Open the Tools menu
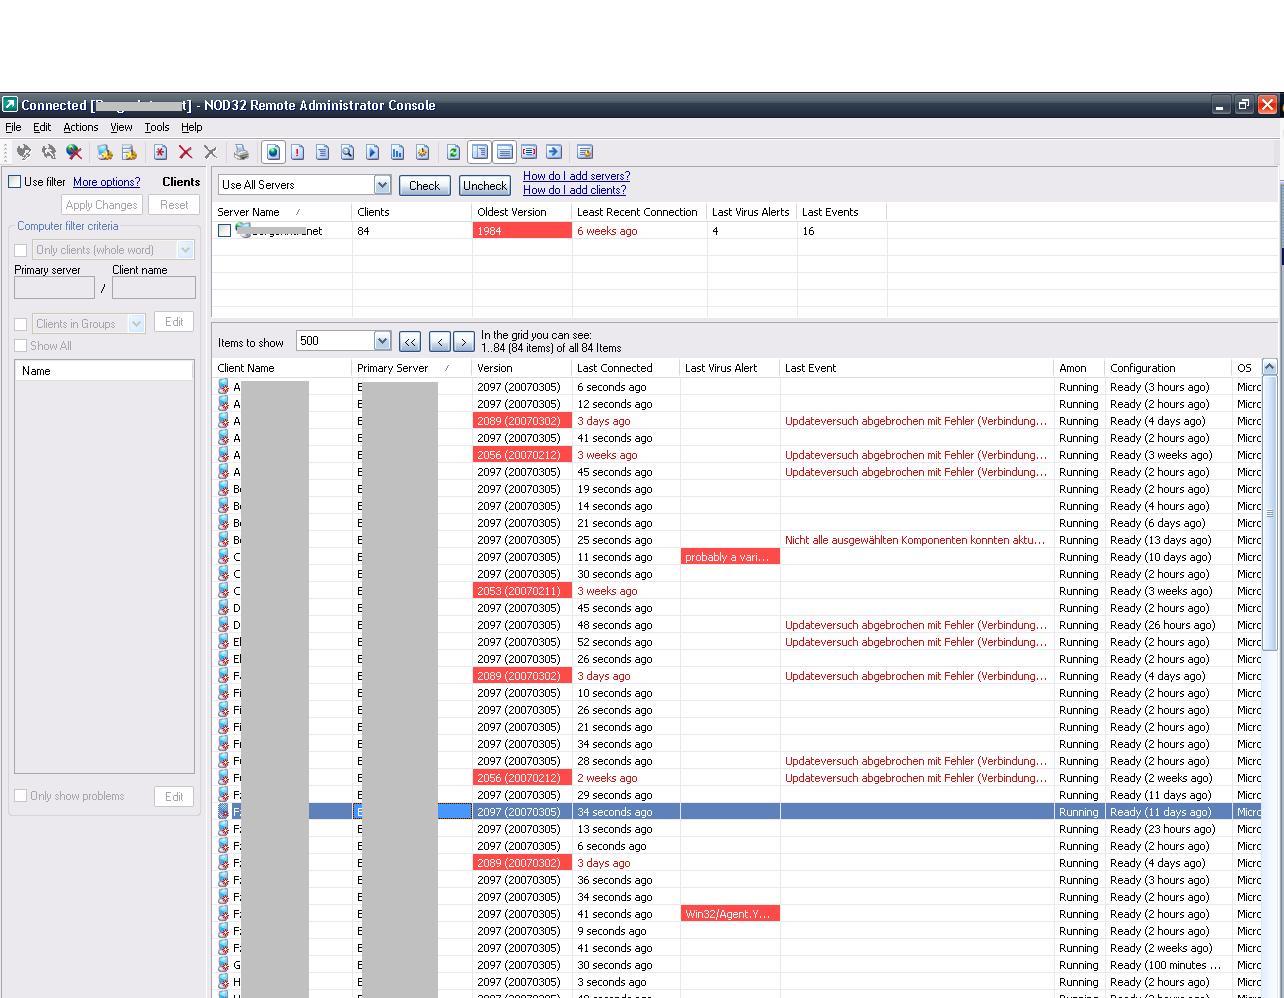Image resolution: width=1284 pixels, height=998 pixels. (x=157, y=127)
